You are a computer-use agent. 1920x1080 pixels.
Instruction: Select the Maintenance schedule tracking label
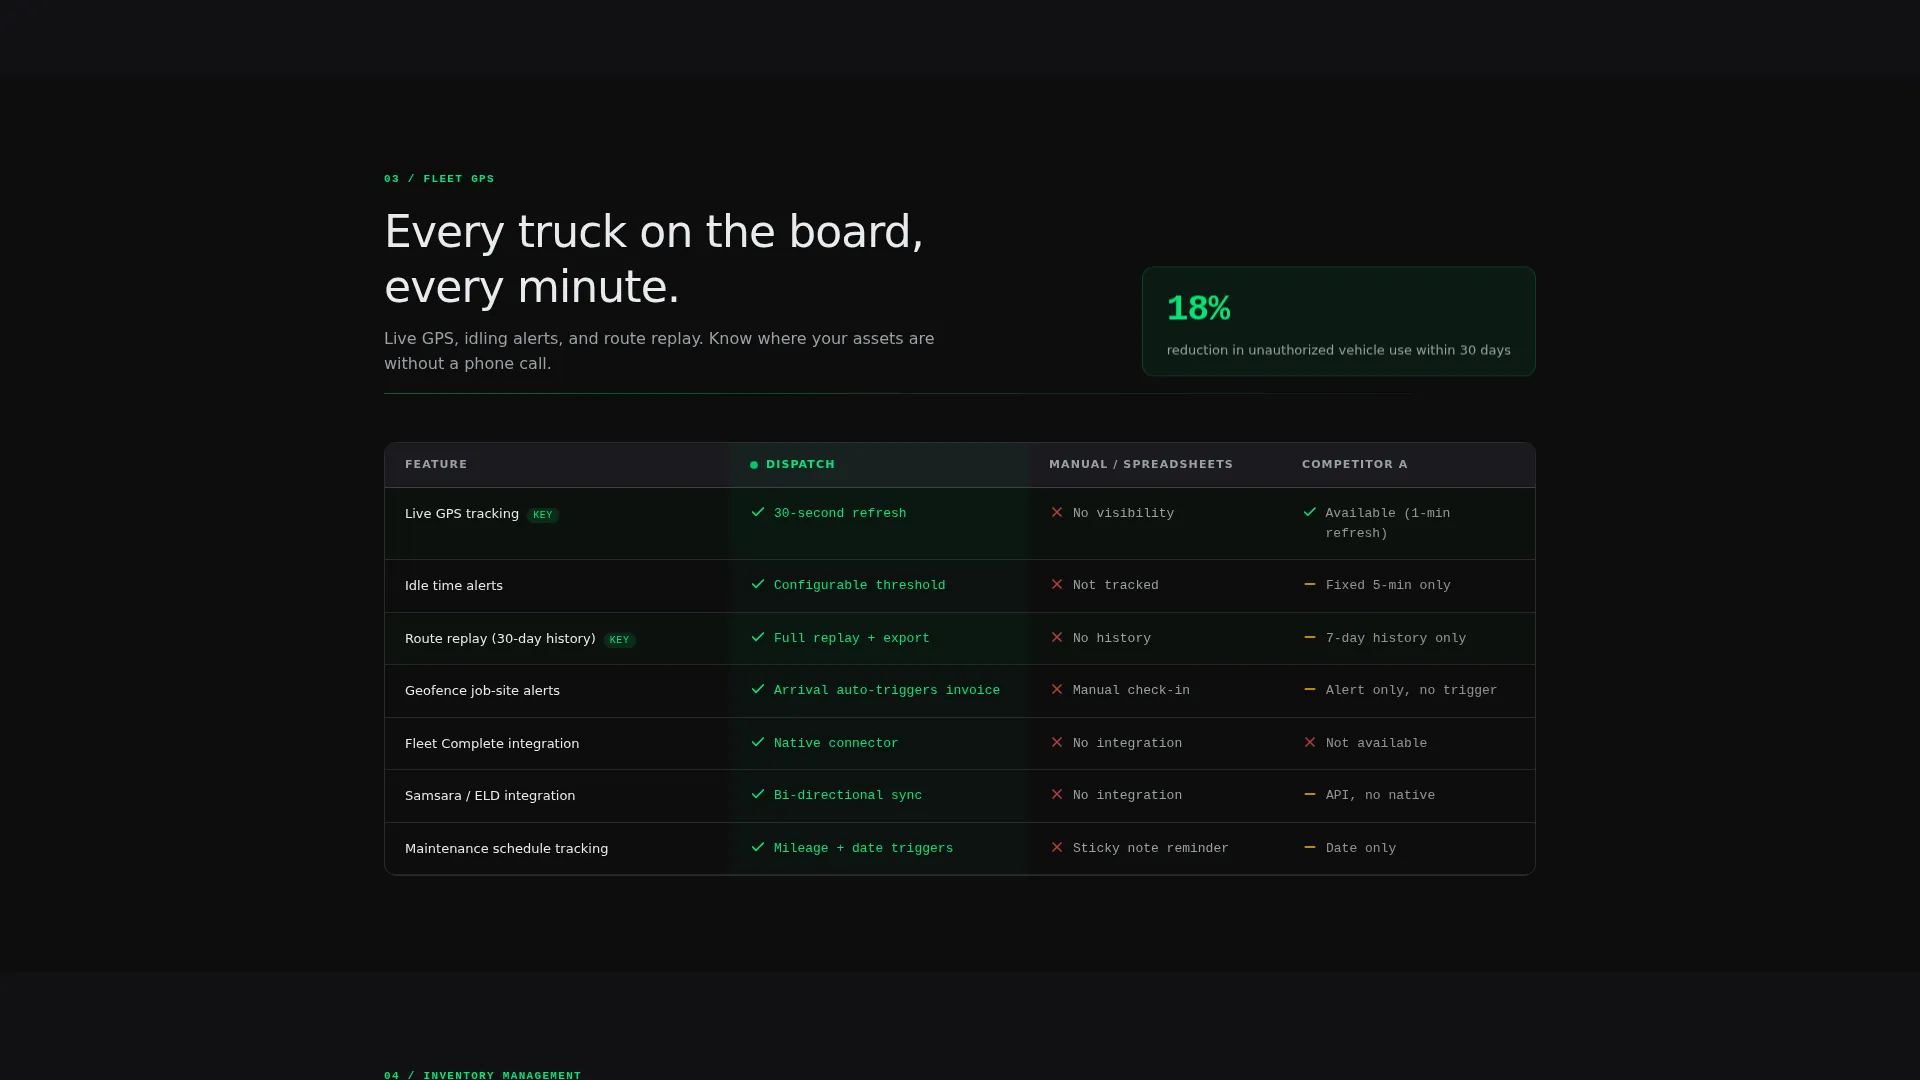tap(506, 849)
